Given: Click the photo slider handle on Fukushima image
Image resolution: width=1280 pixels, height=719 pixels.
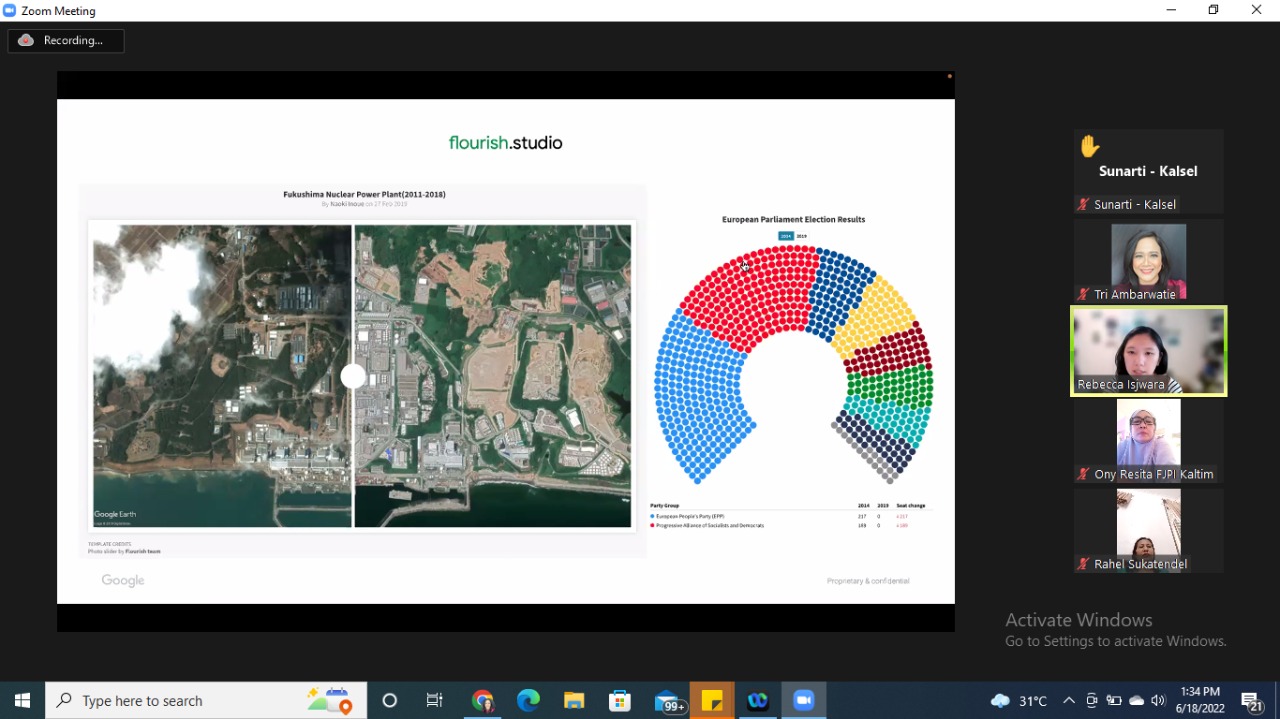Looking at the screenshot, I should coord(353,376).
